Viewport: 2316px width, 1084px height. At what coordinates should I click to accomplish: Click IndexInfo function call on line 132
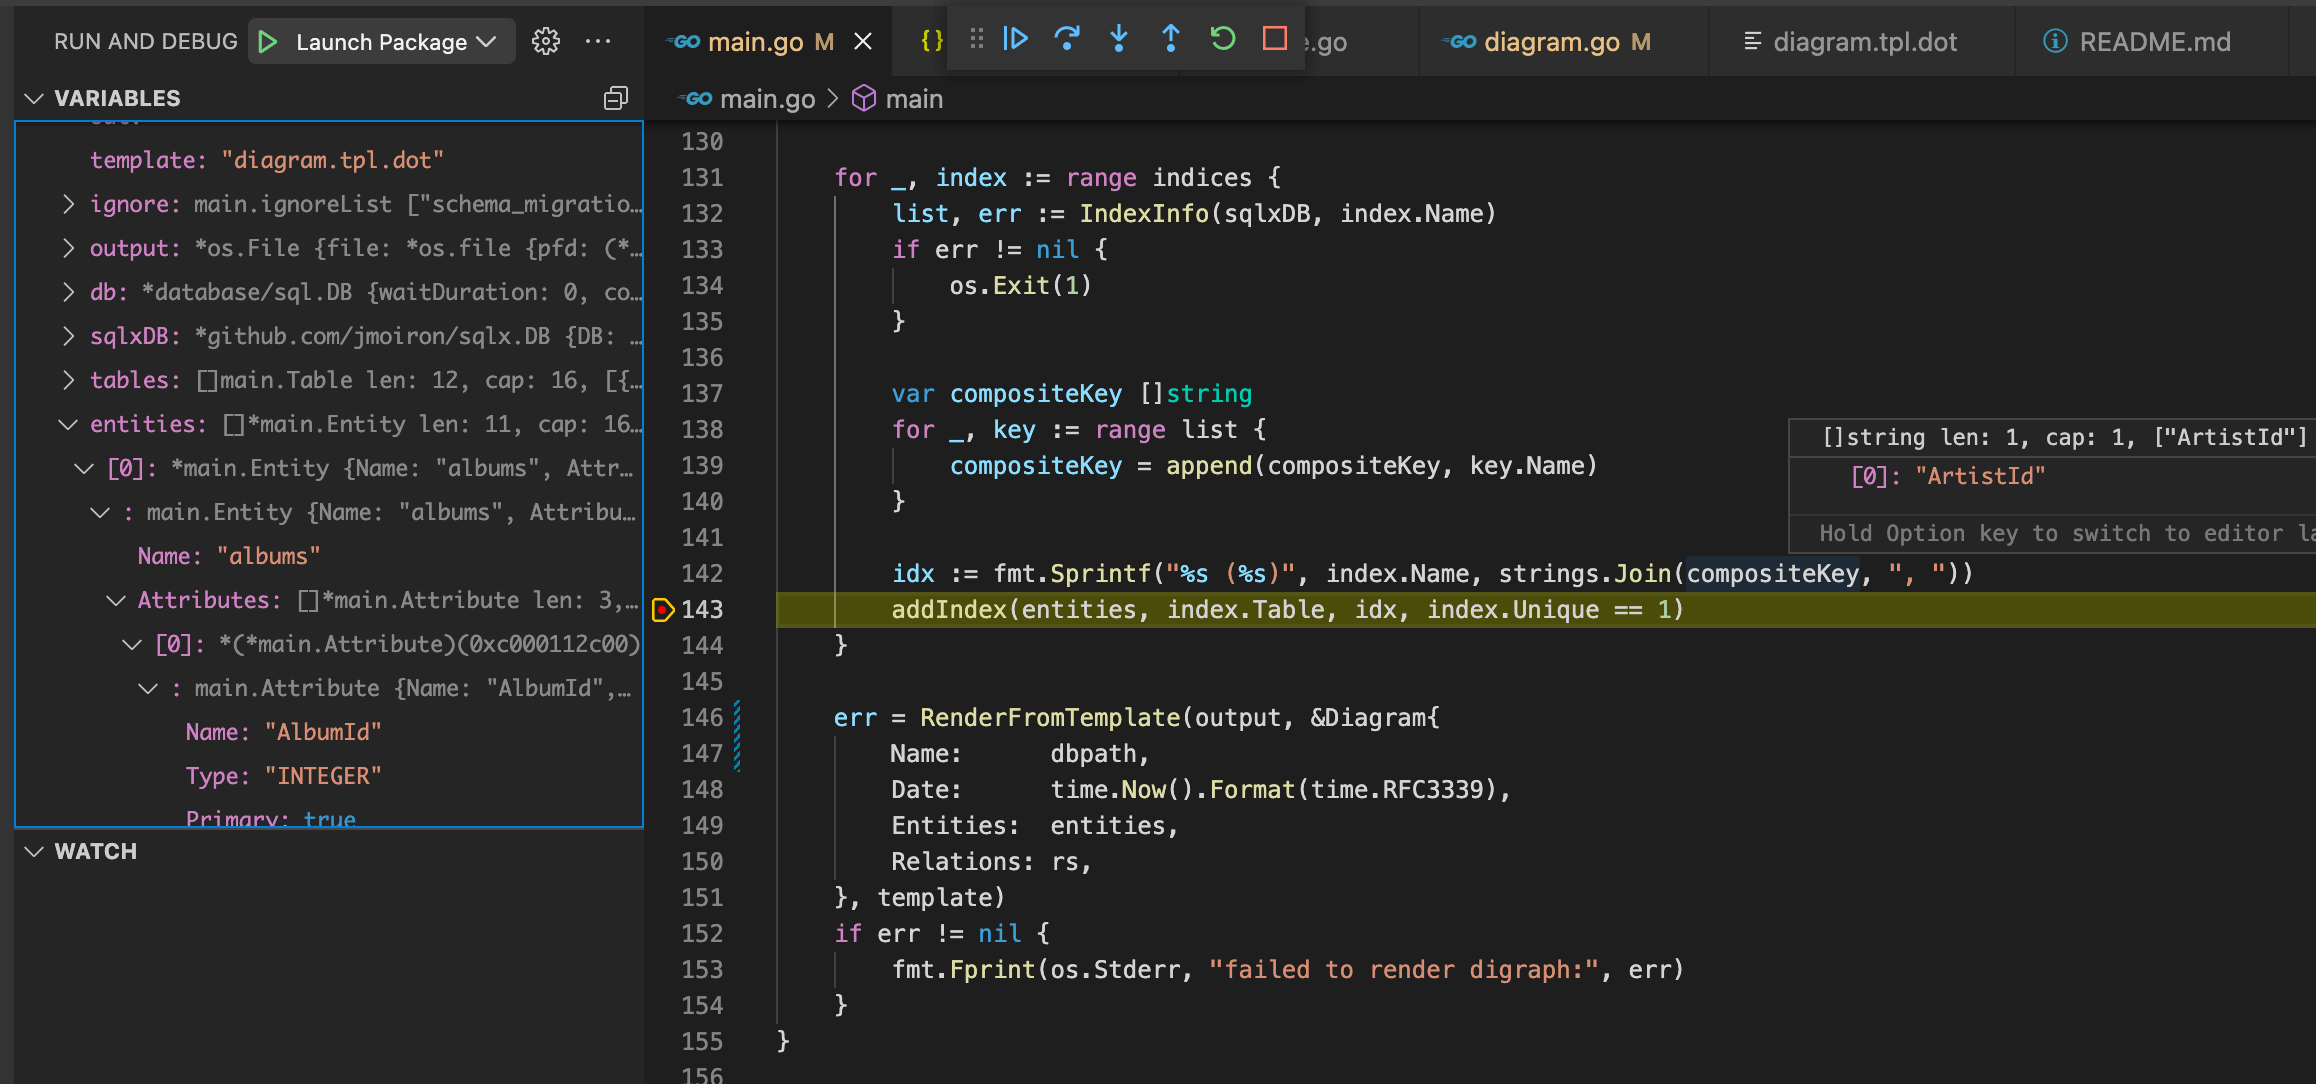[x=1143, y=214]
